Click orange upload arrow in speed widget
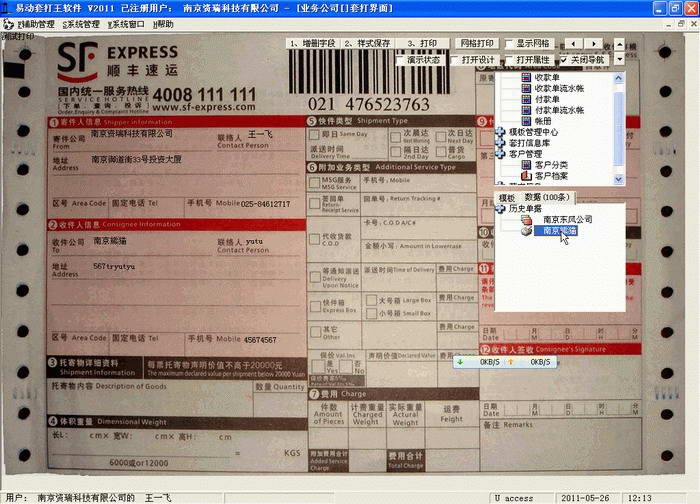Image resolution: width=700 pixels, height=504 pixels. coord(511,362)
